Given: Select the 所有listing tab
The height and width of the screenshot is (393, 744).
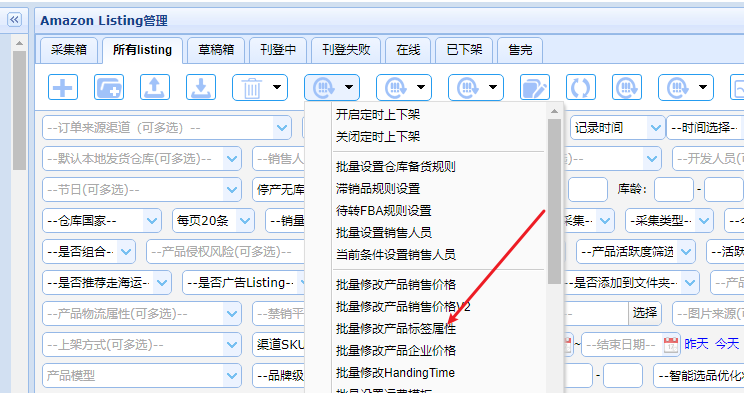Looking at the screenshot, I should point(142,50).
